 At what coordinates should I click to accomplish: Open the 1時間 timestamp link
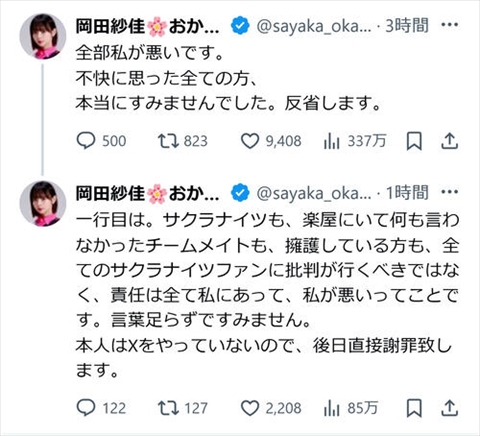click(407, 193)
